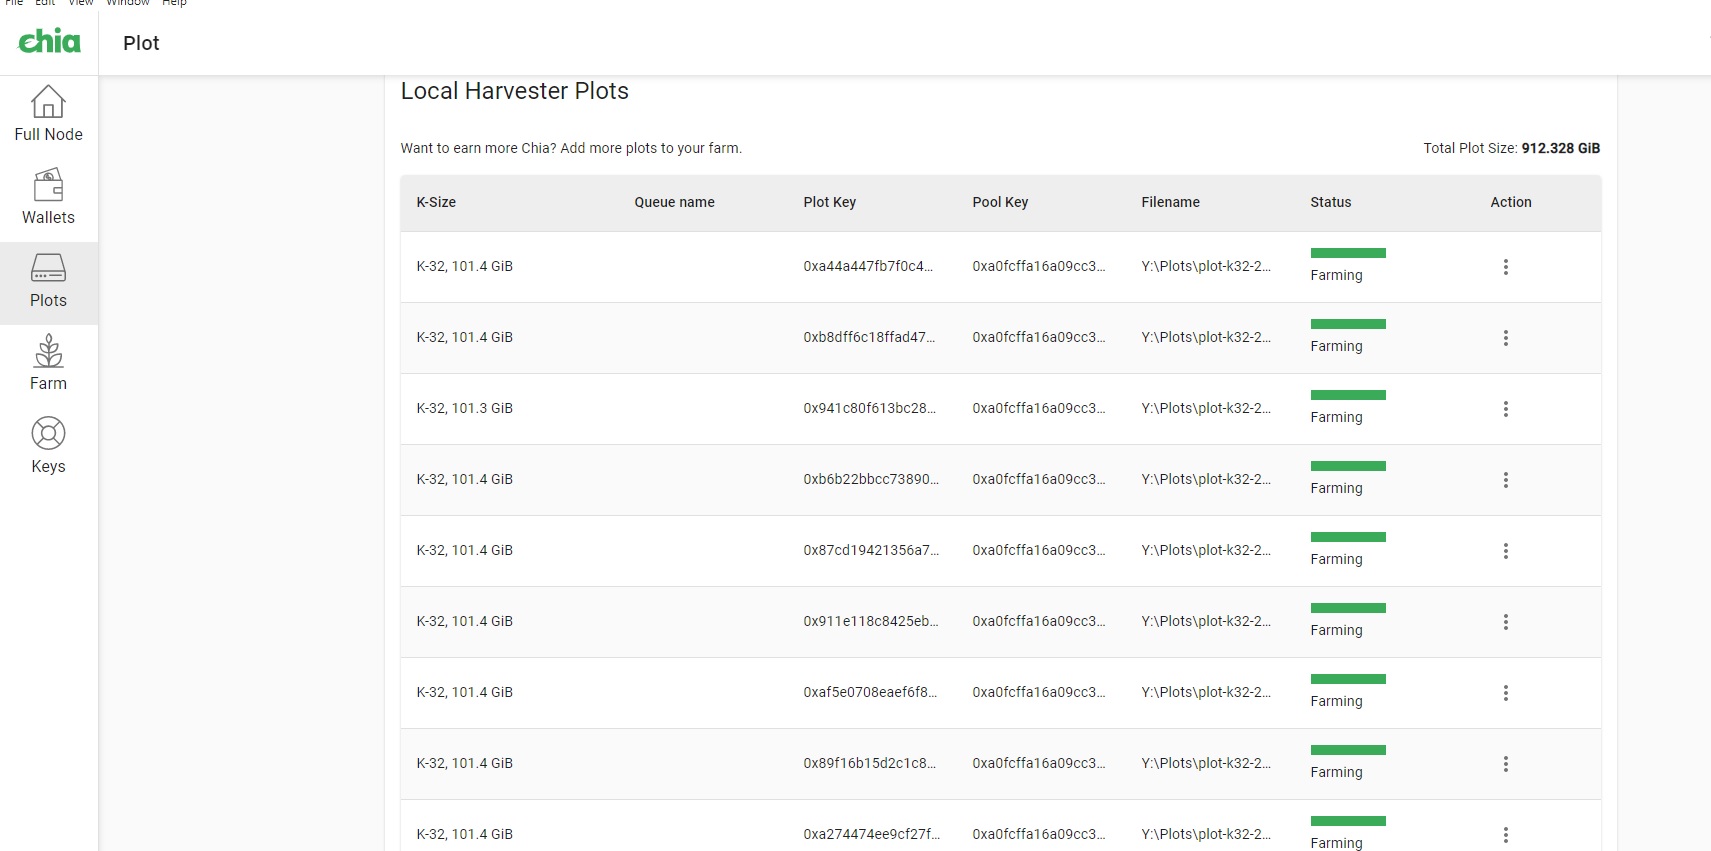Click pool key in 0x89f16b15d2c1c8 row

(x=1039, y=763)
